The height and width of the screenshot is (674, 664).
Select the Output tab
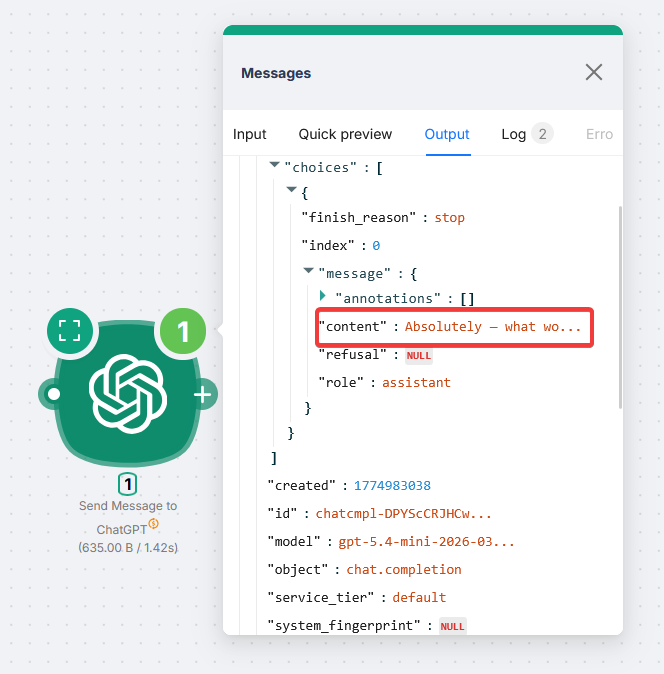coord(447,134)
